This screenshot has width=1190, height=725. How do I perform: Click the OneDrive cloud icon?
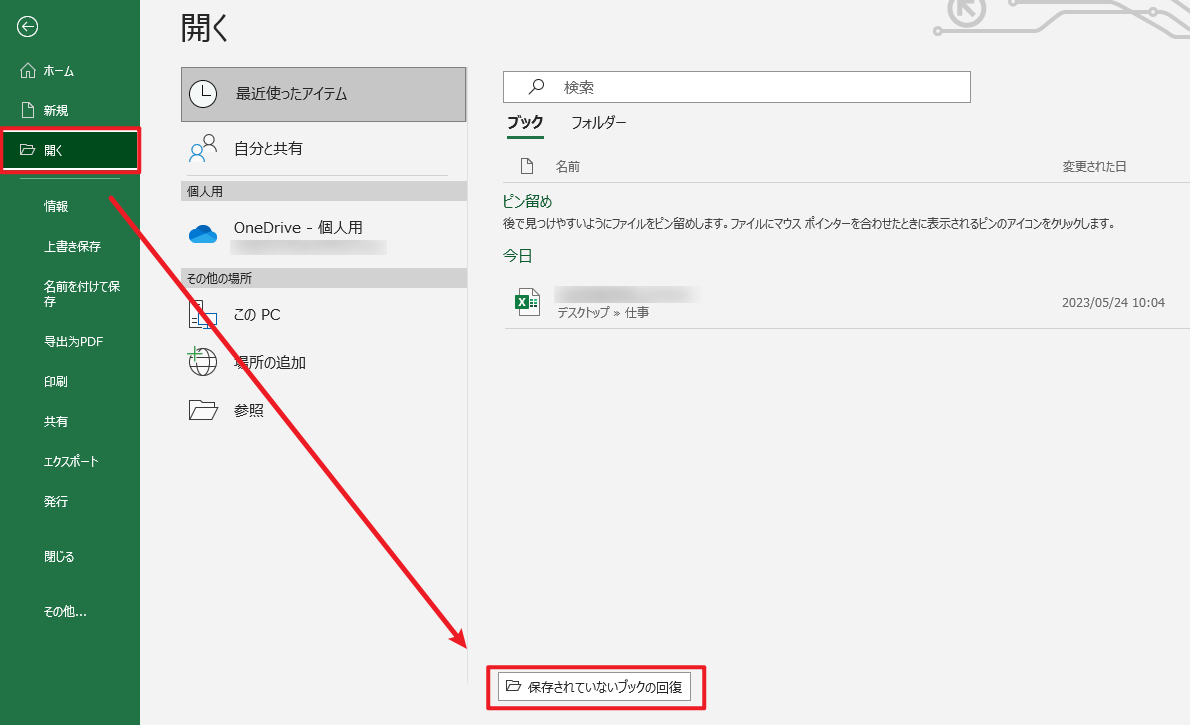203,234
